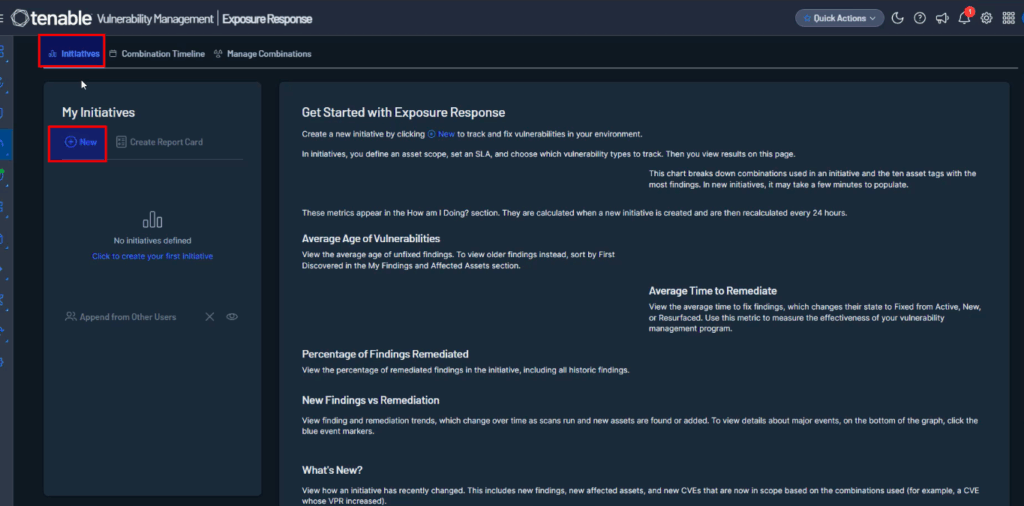This screenshot has width=1024, height=506.
Task: Click the bar chart icon above No initiatives defined
Action: 152,219
